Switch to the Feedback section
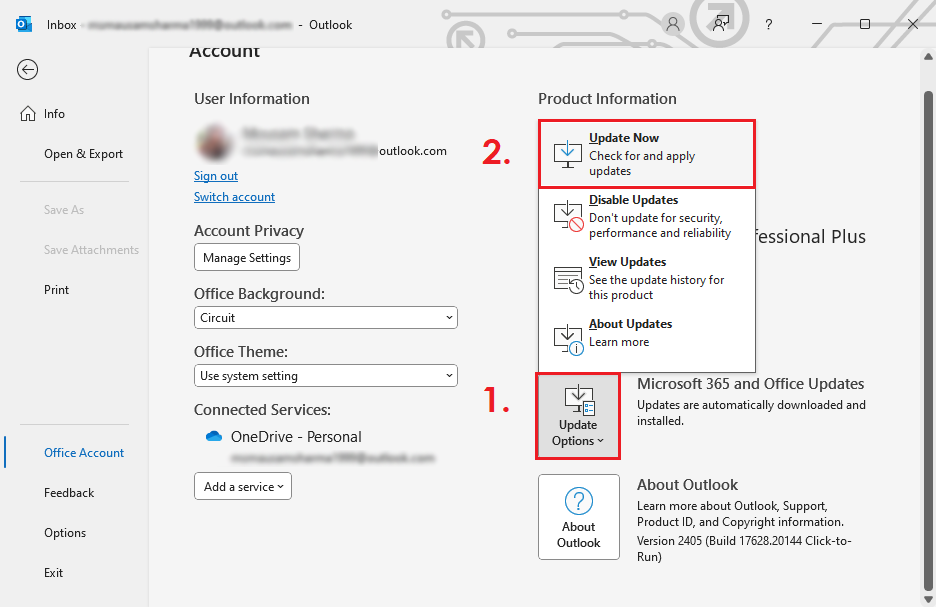This screenshot has height=607, width=936. (x=69, y=492)
